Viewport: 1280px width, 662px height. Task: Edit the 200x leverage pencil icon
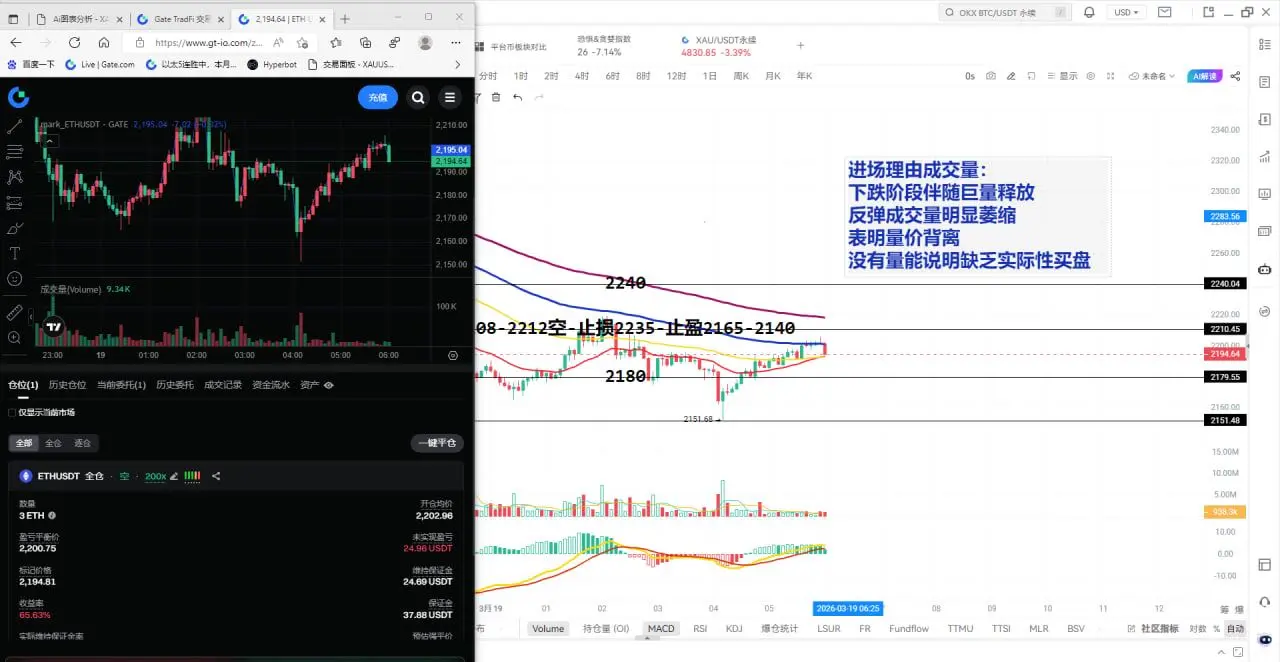pyautogui.click(x=174, y=476)
